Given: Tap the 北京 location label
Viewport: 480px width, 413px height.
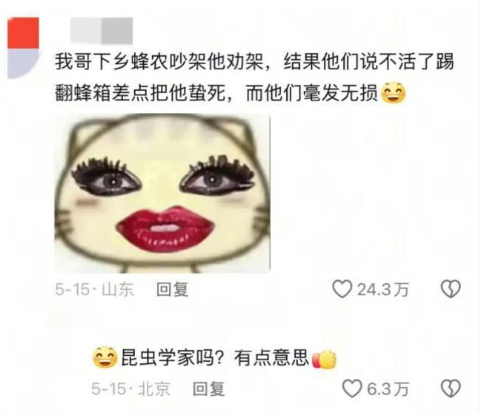Looking at the screenshot, I should [154, 389].
